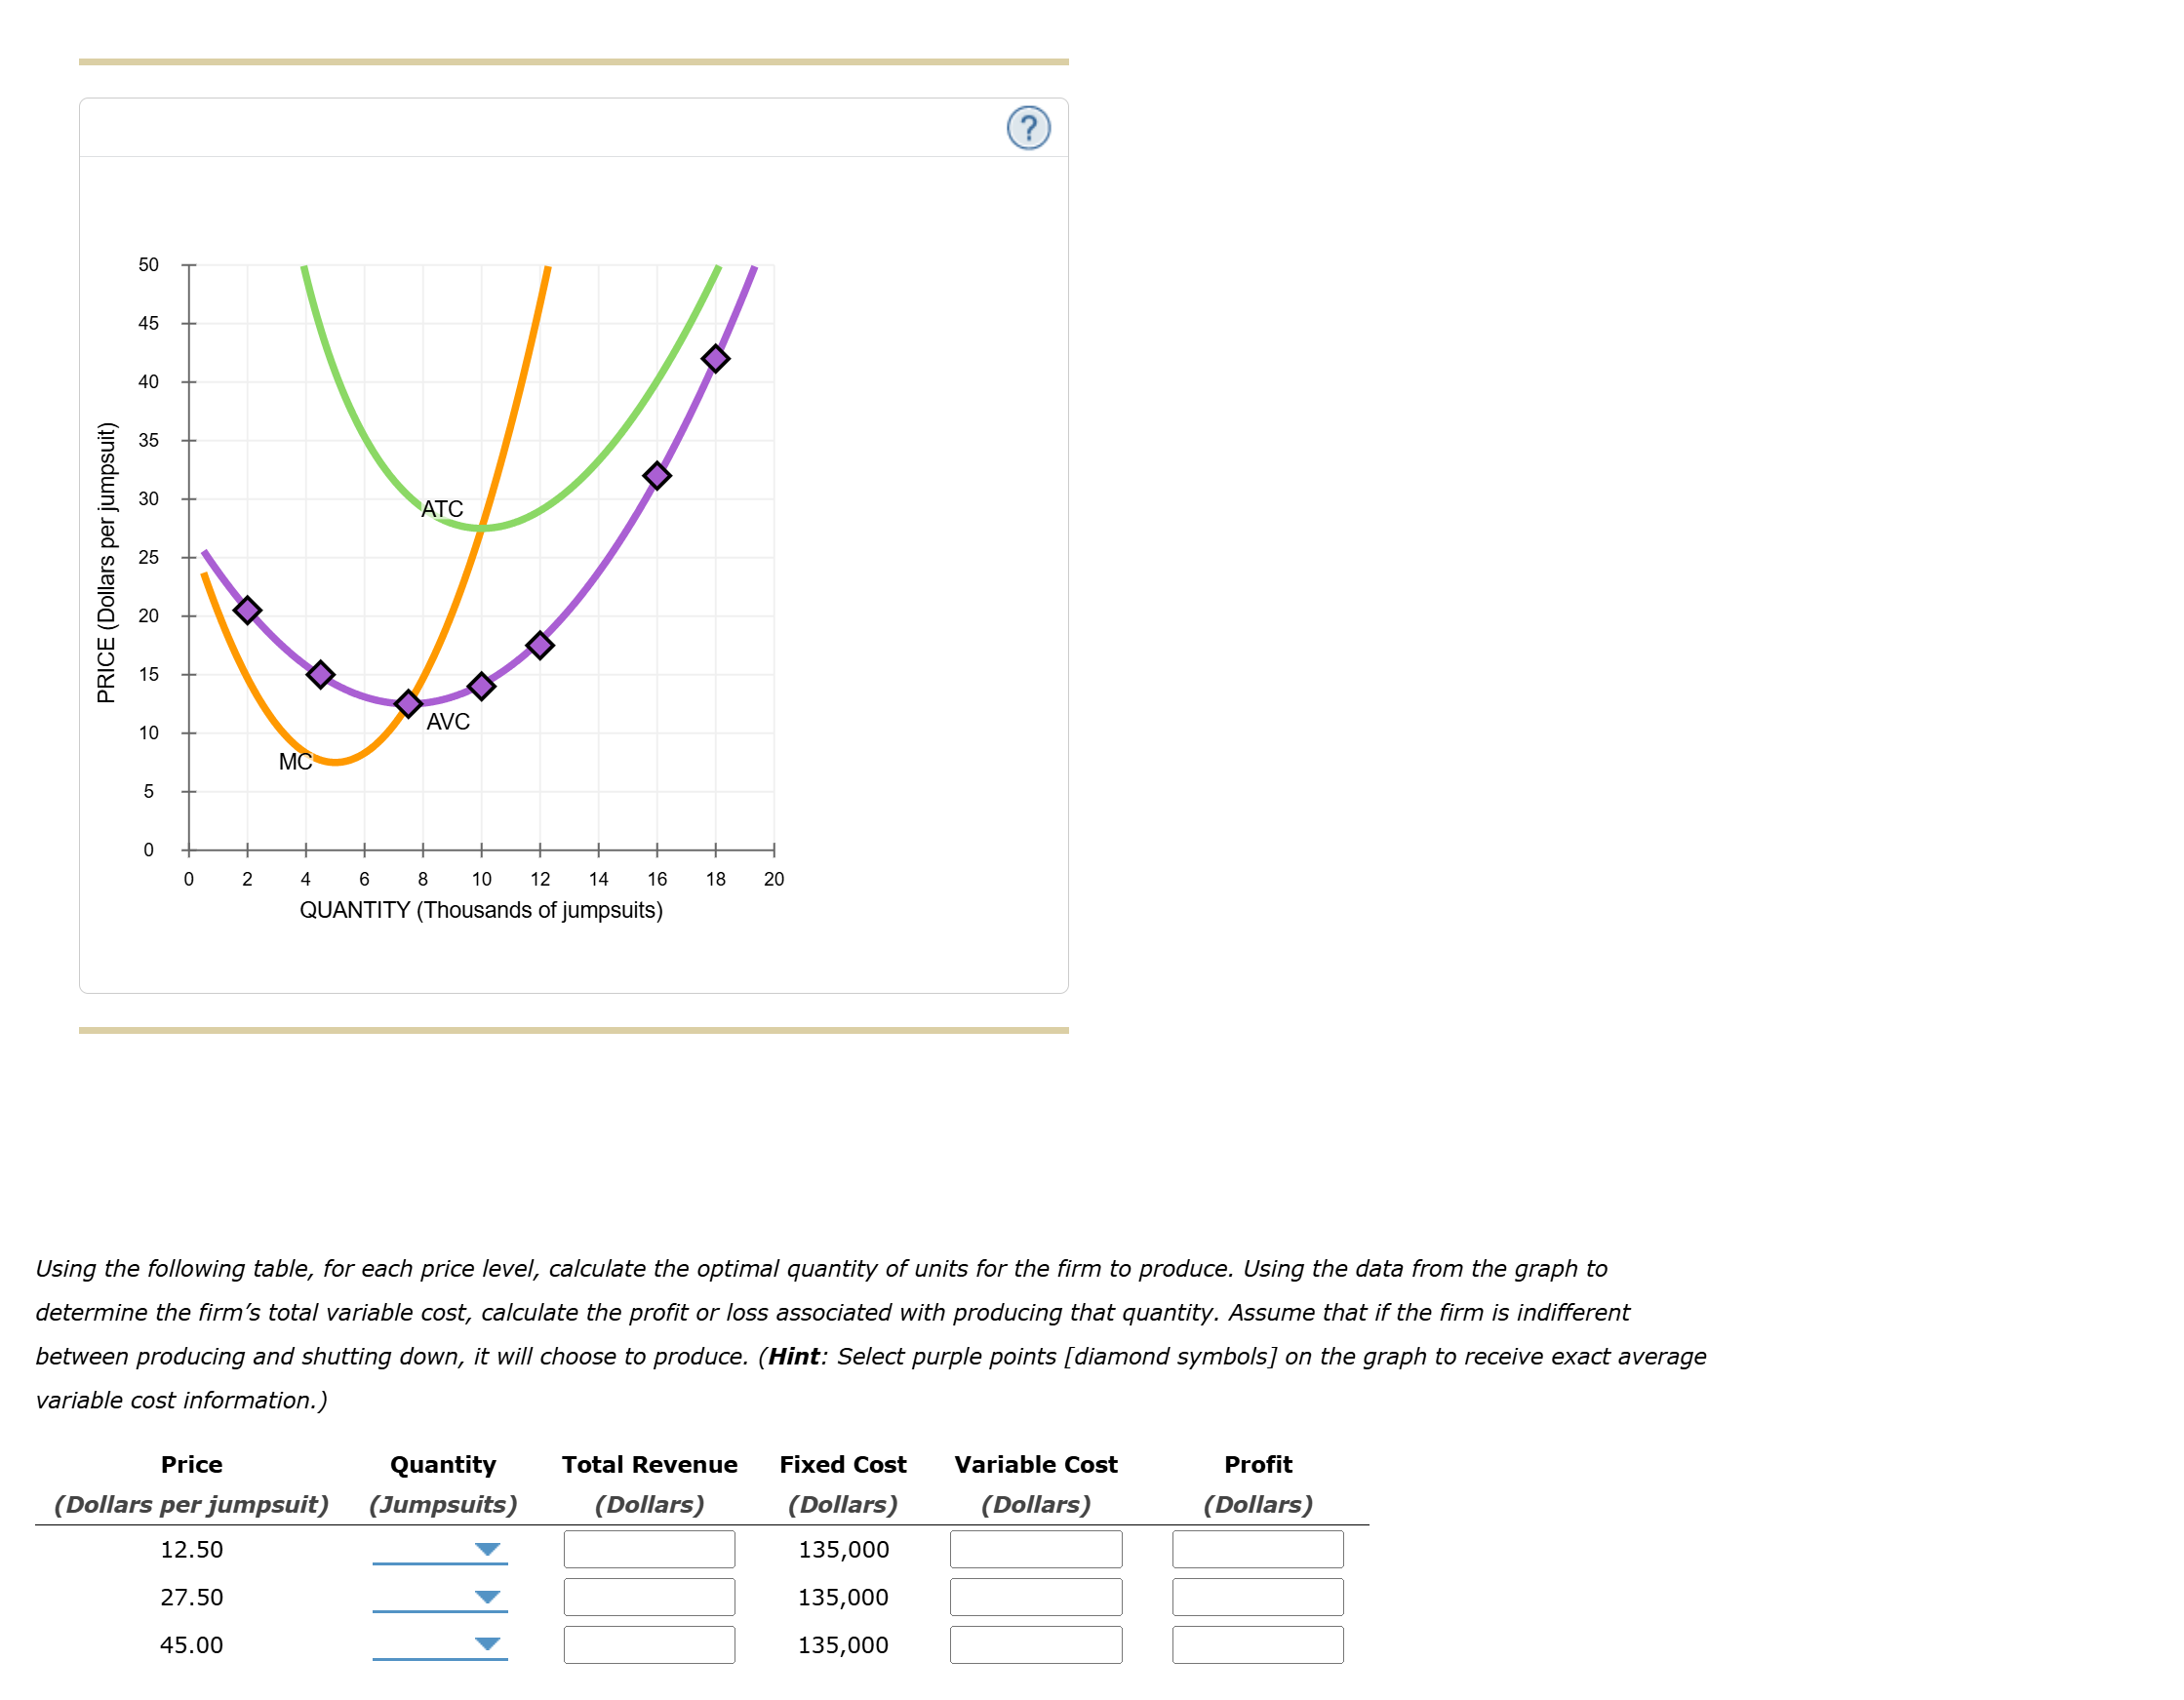Click Profit field for price 12.50

(x=1258, y=1549)
